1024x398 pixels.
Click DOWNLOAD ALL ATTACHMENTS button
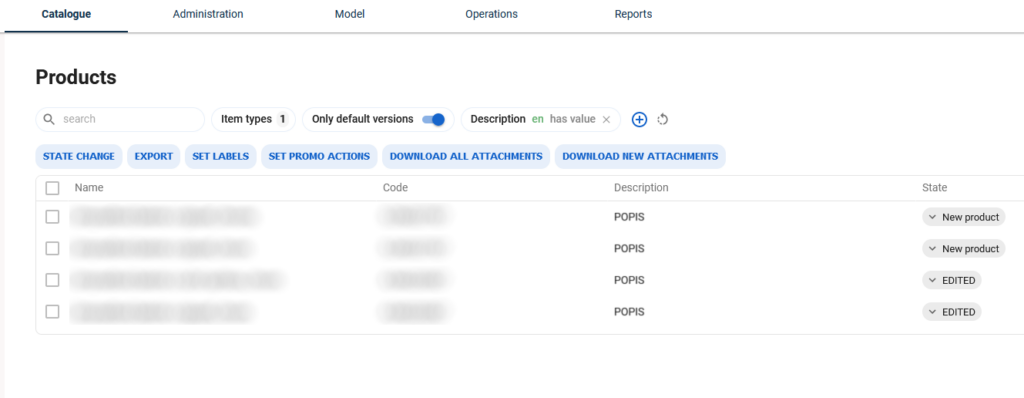(x=466, y=157)
